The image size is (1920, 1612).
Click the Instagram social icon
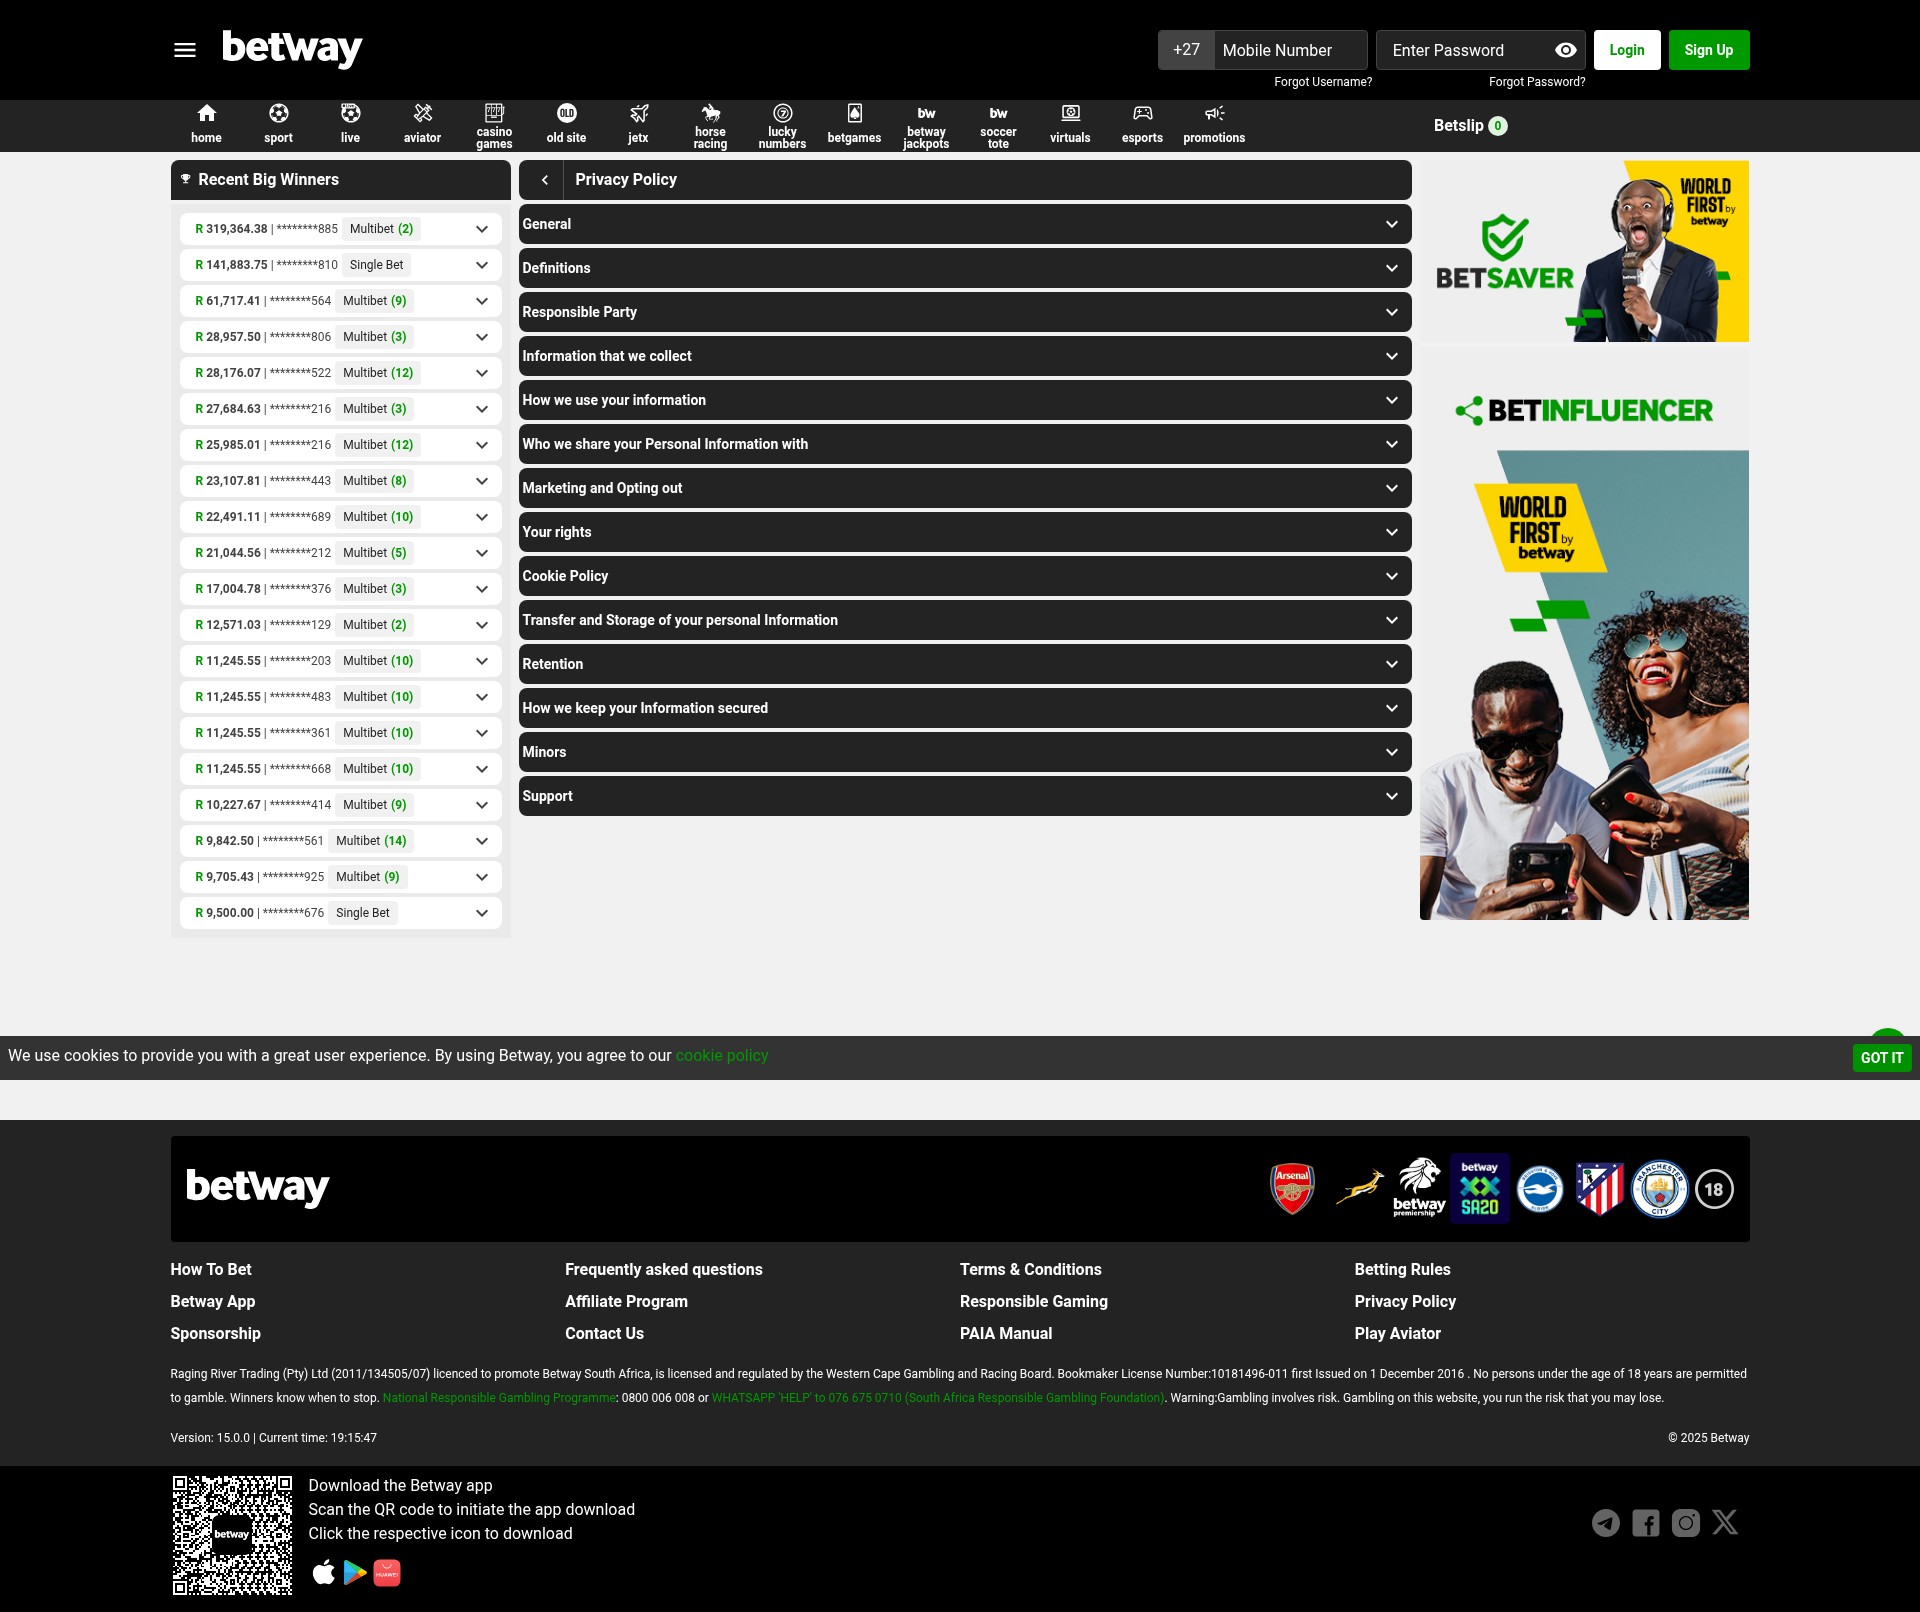tap(1686, 1523)
